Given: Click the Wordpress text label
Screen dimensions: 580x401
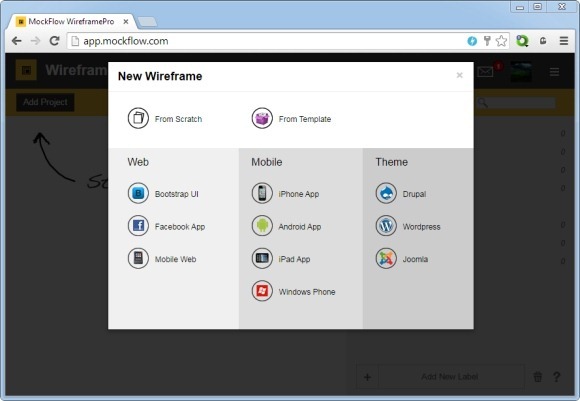Looking at the screenshot, I should point(421,227).
